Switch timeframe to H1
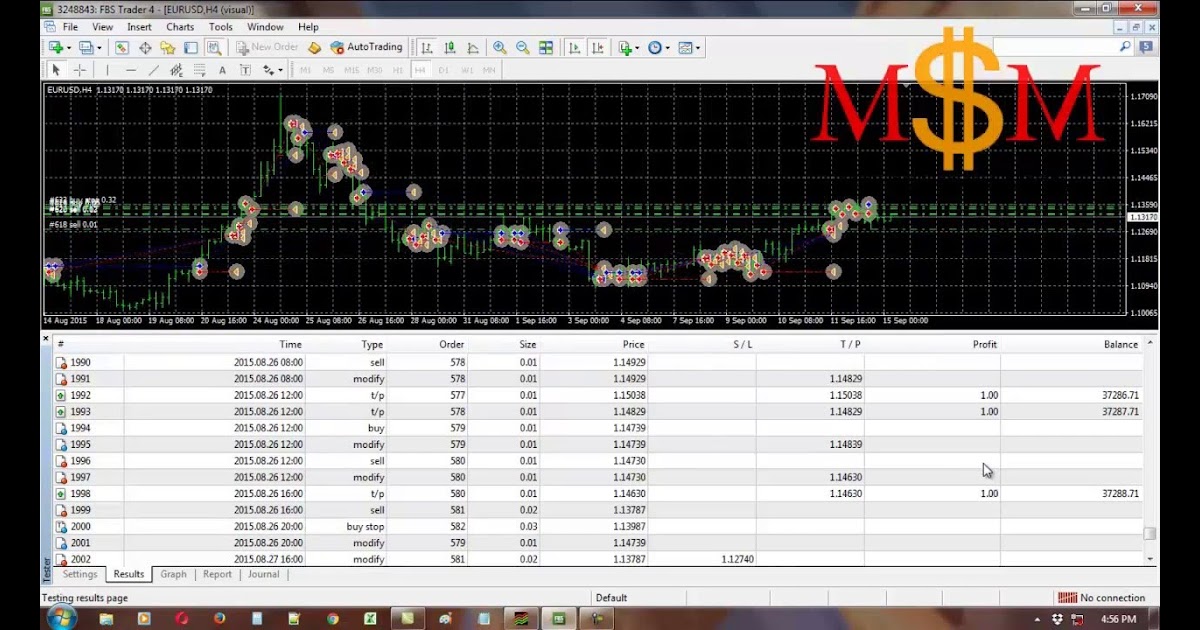The height and width of the screenshot is (630, 1200). (398, 70)
